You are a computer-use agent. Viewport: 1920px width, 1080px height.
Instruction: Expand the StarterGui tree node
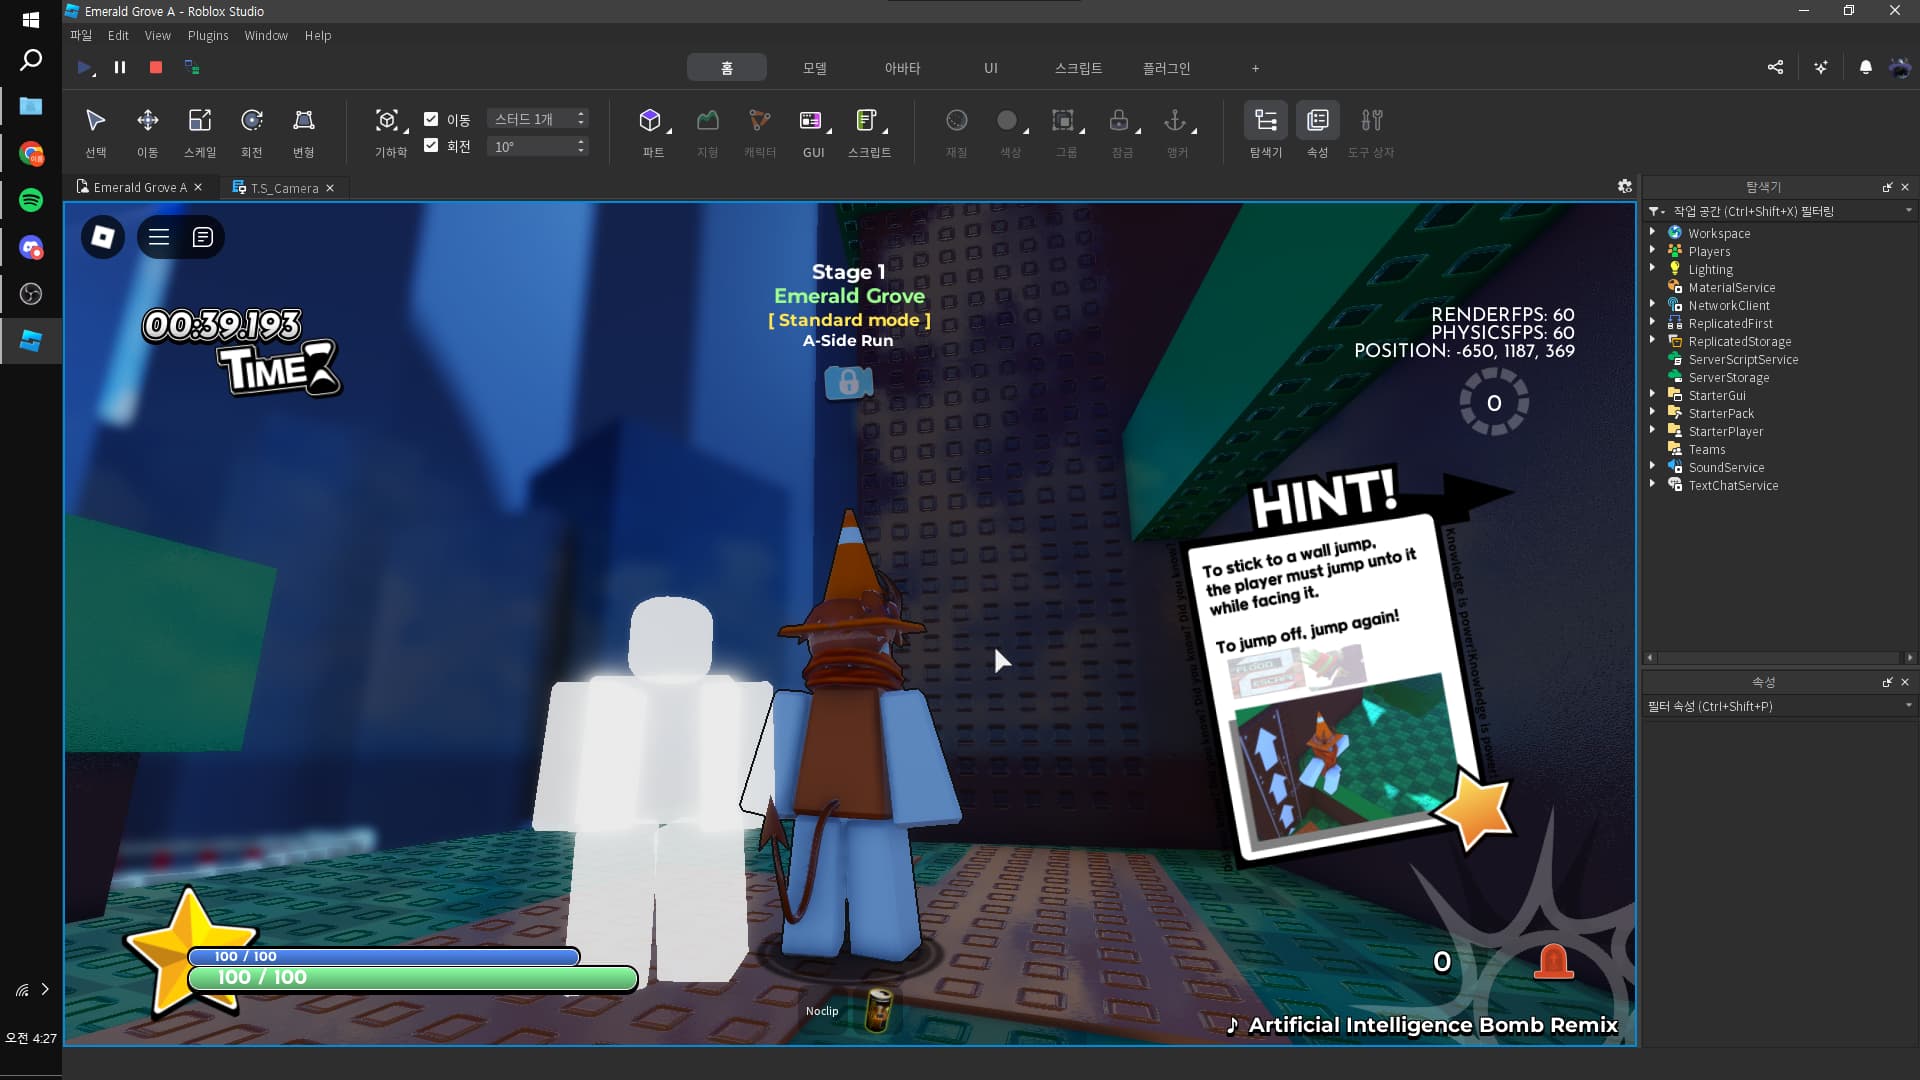(x=1652, y=395)
